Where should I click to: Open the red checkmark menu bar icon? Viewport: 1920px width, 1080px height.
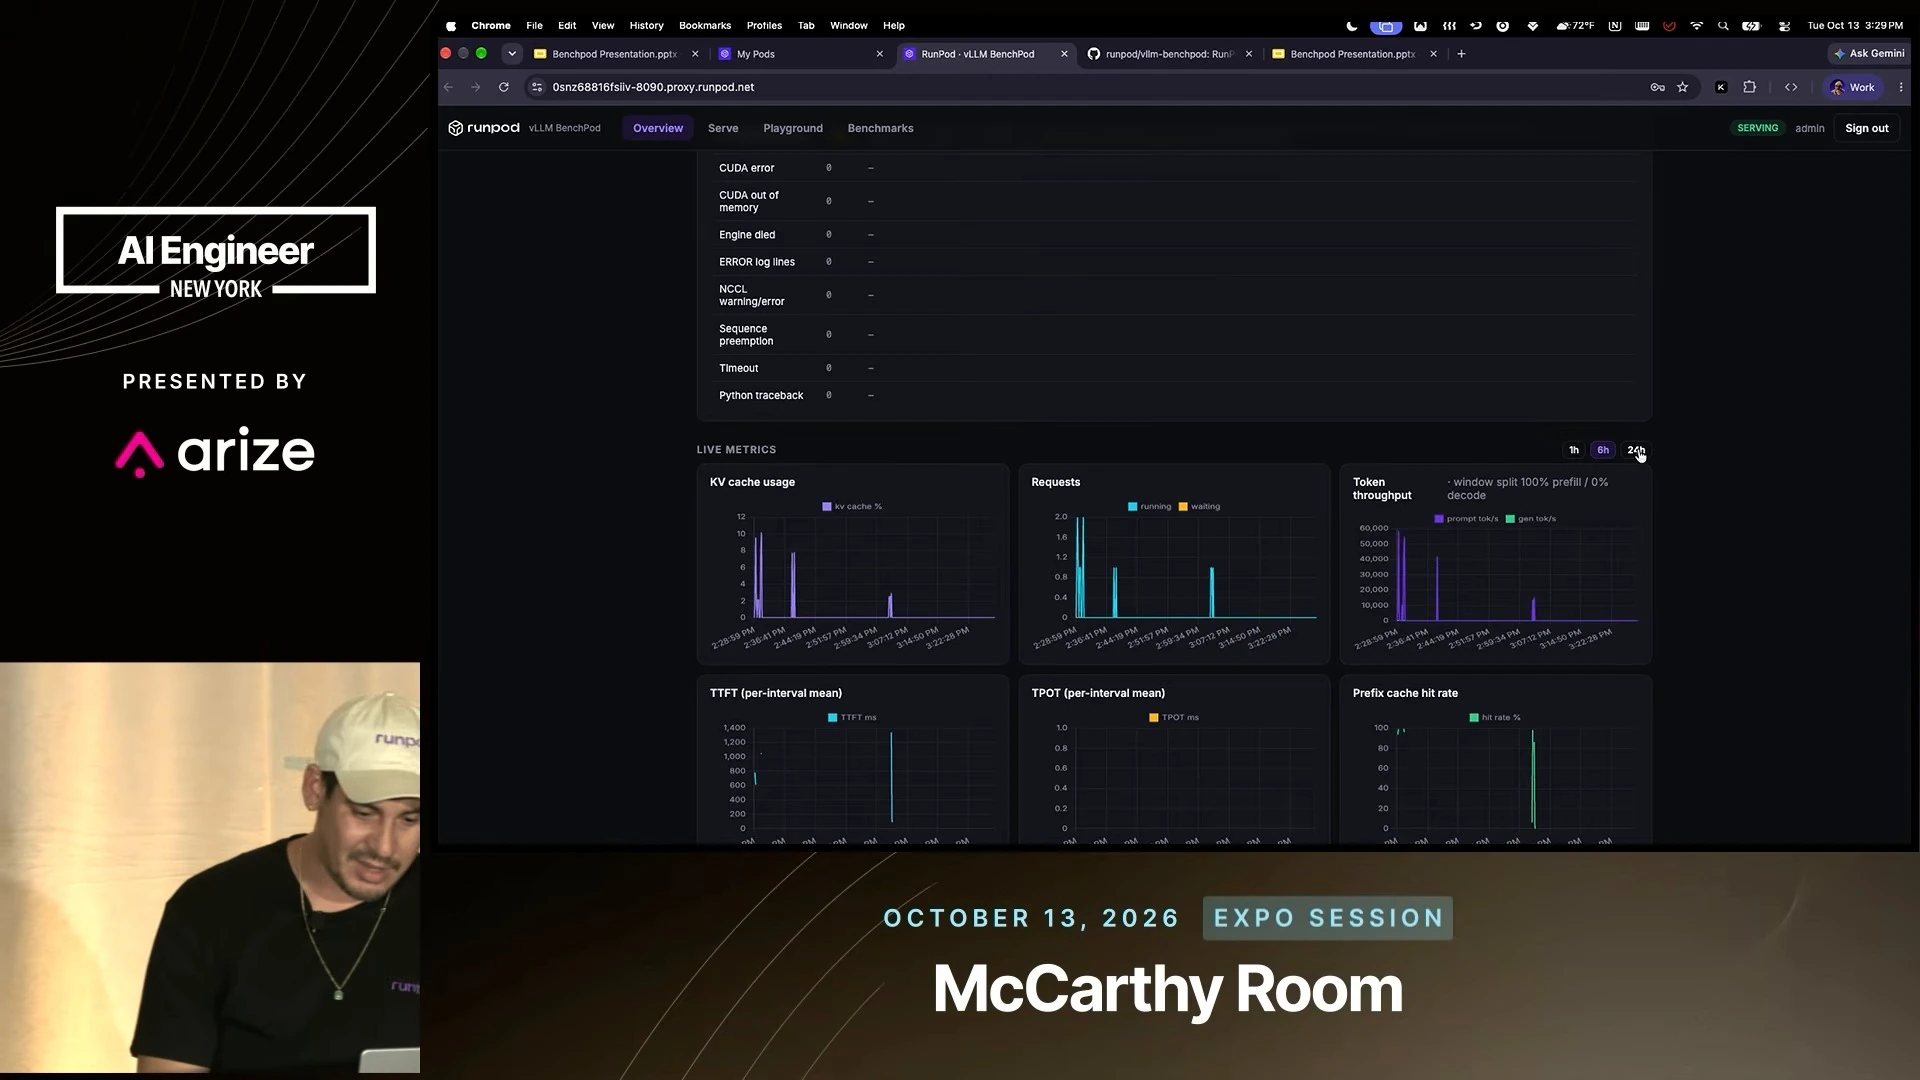(x=1669, y=26)
